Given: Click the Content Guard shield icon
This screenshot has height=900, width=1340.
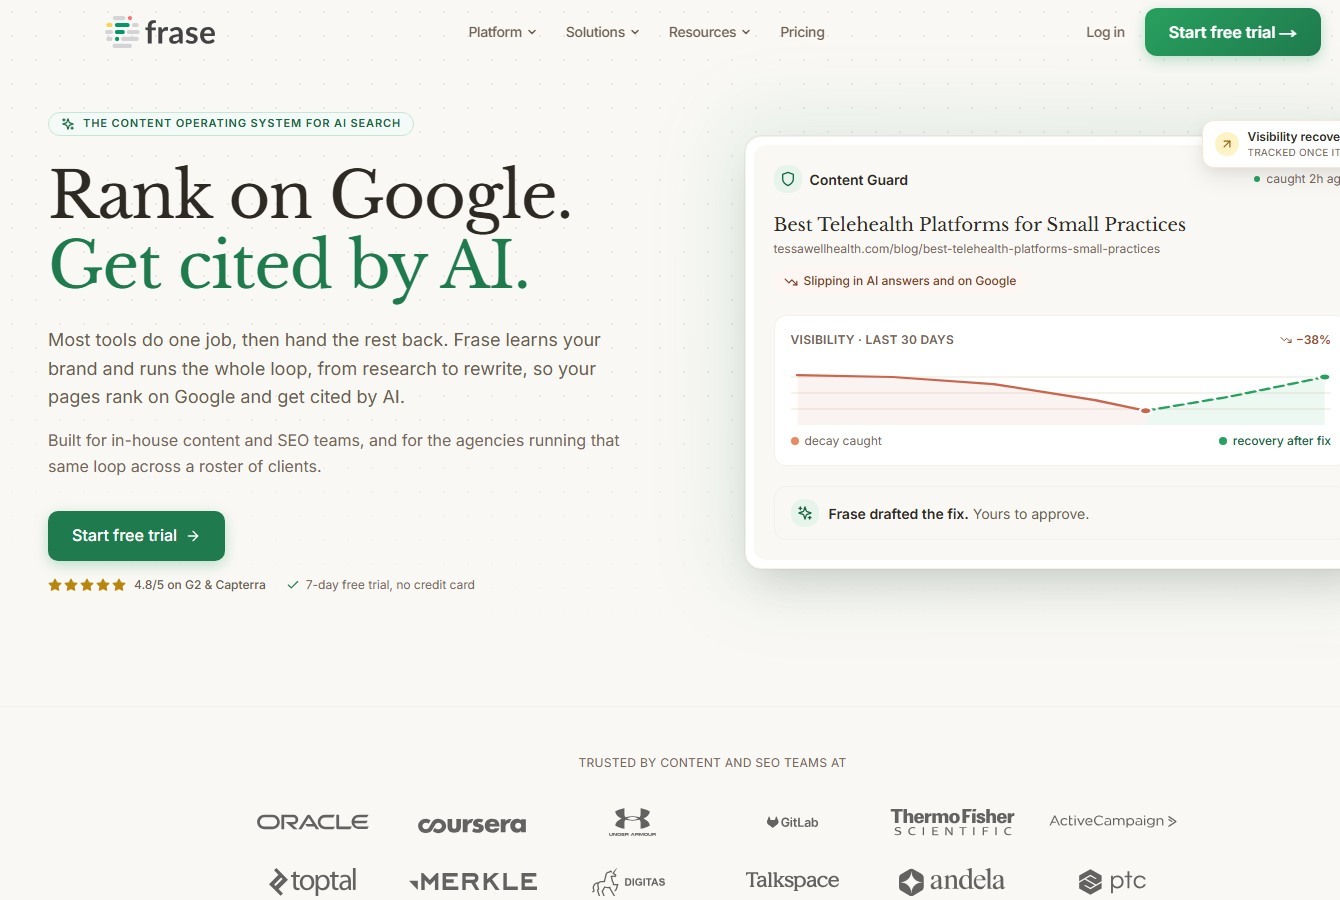Looking at the screenshot, I should [788, 179].
